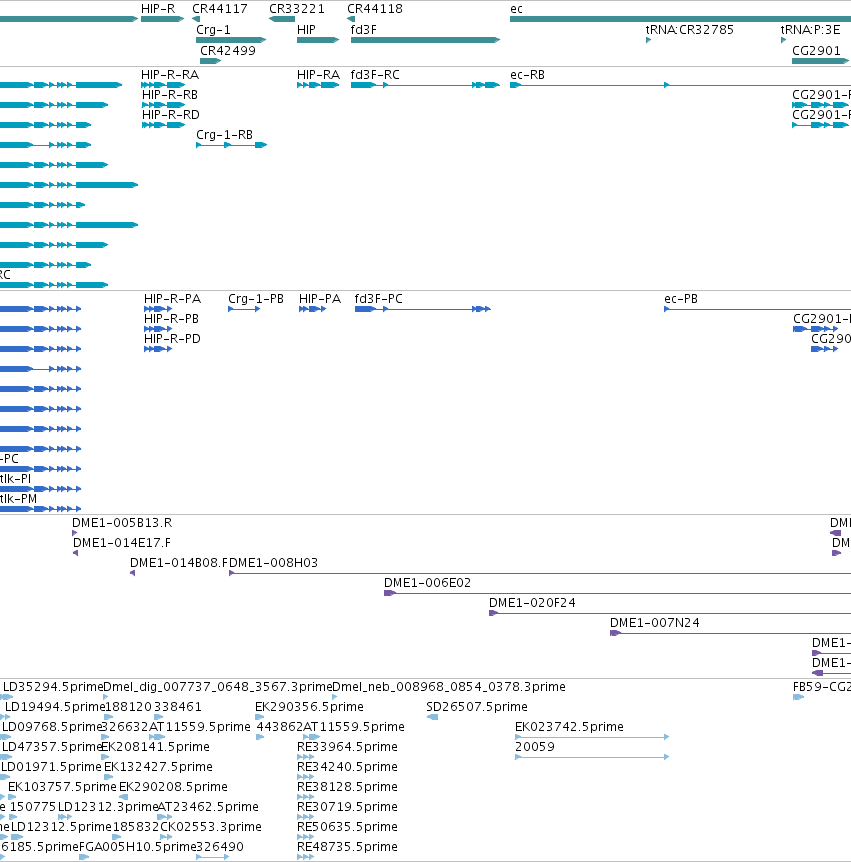The height and width of the screenshot is (862, 851).
Task: Select the HIP-R-PB coding sequence
Action: [158, 329]
